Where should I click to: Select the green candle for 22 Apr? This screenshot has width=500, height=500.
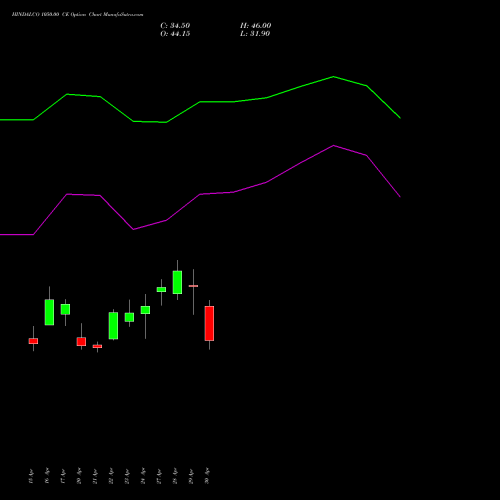[x=113, y=326]
